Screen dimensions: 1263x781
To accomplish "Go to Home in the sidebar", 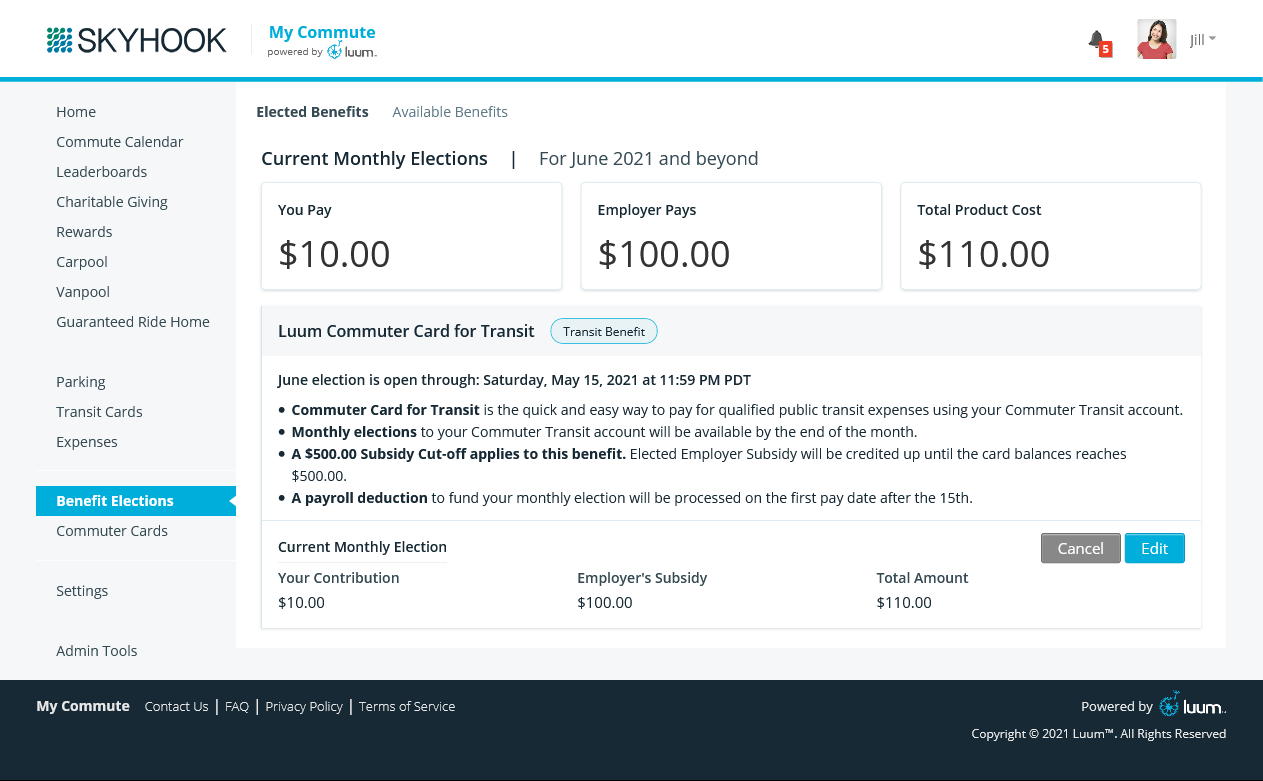I will click(x=76, y=112).
